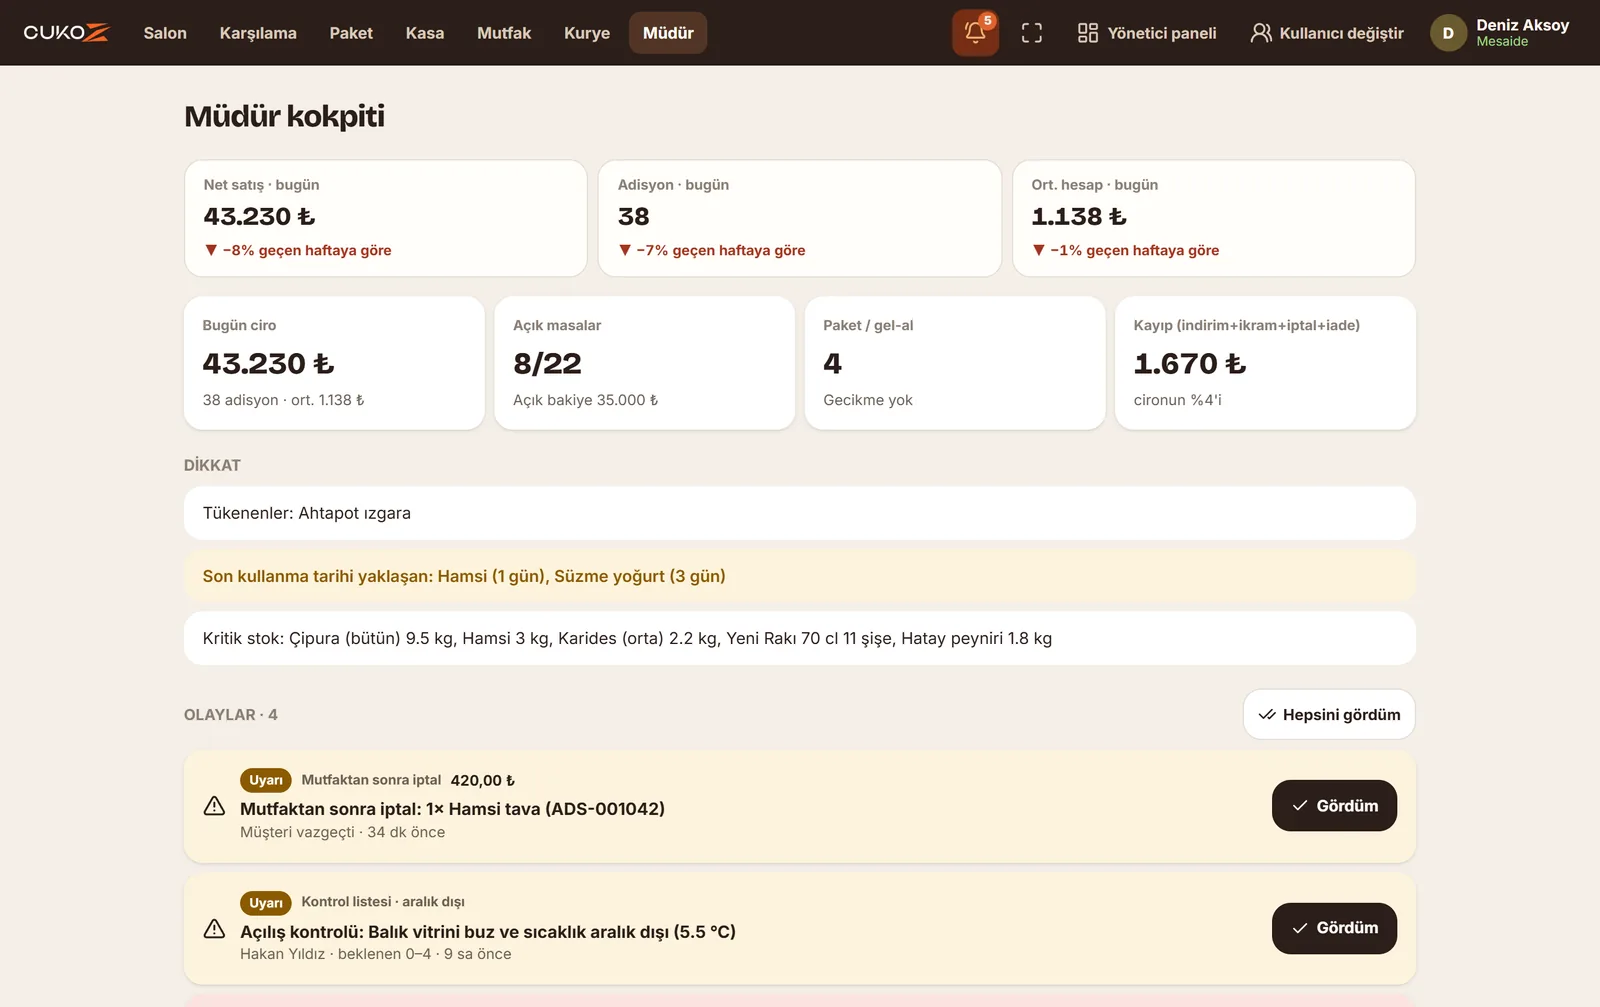Click the Mesaide status under Deniz Aksoy

click(1502, 42)
